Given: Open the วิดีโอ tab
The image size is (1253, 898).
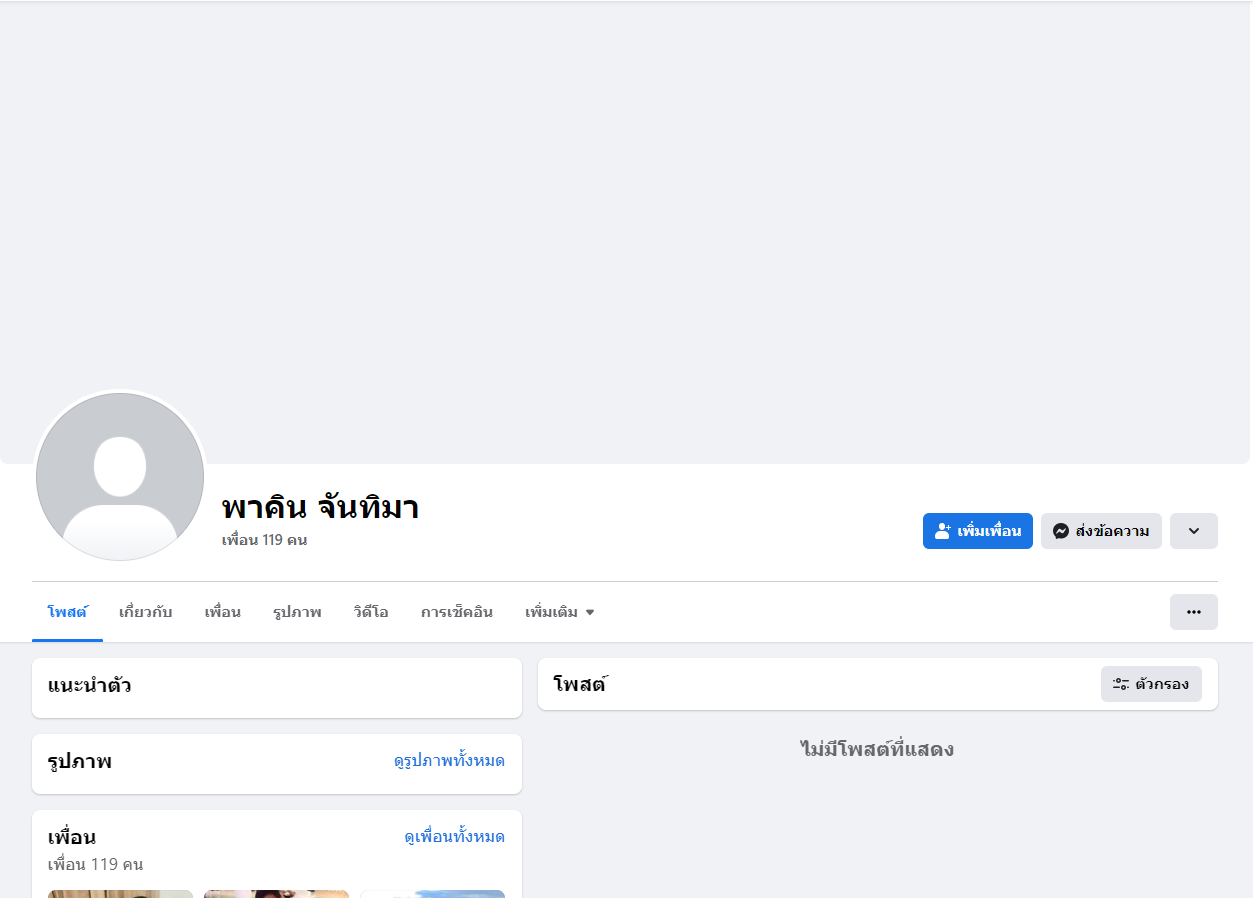Looking at the screenshot, I should tap(371, 612).
